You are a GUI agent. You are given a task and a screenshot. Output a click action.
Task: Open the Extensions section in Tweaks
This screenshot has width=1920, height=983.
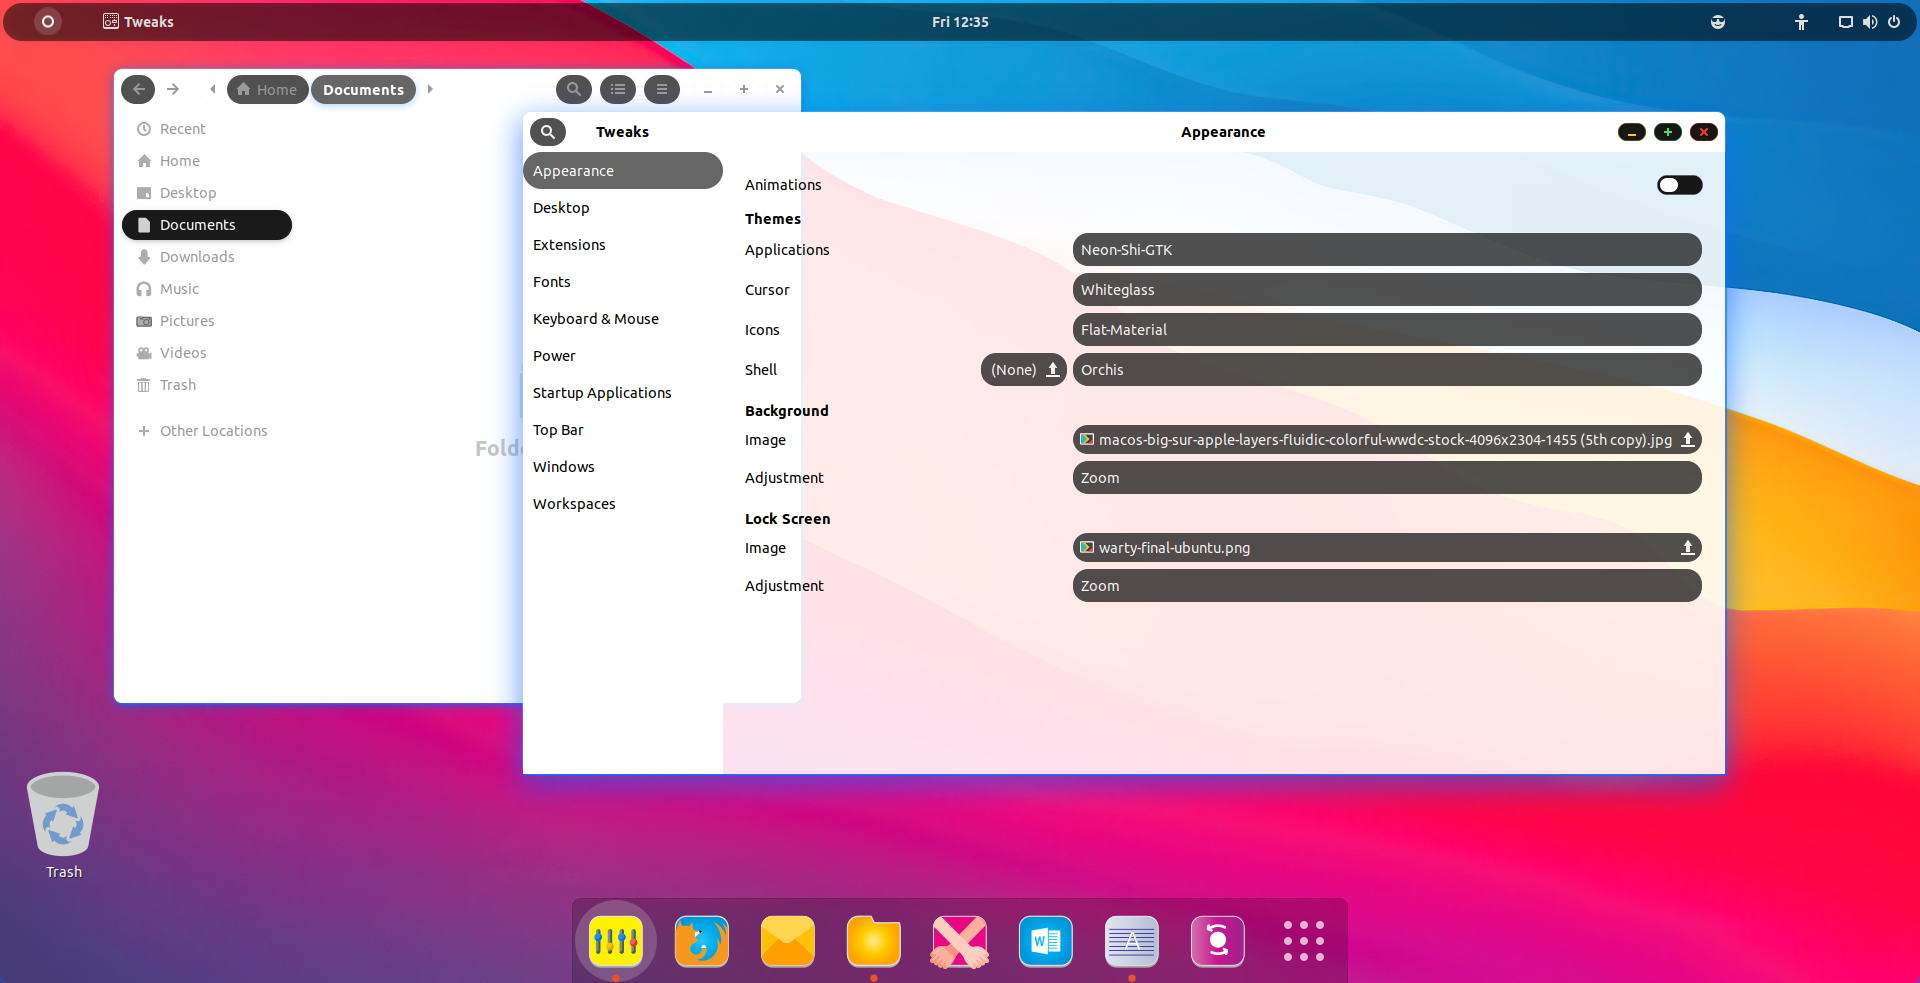622,245
